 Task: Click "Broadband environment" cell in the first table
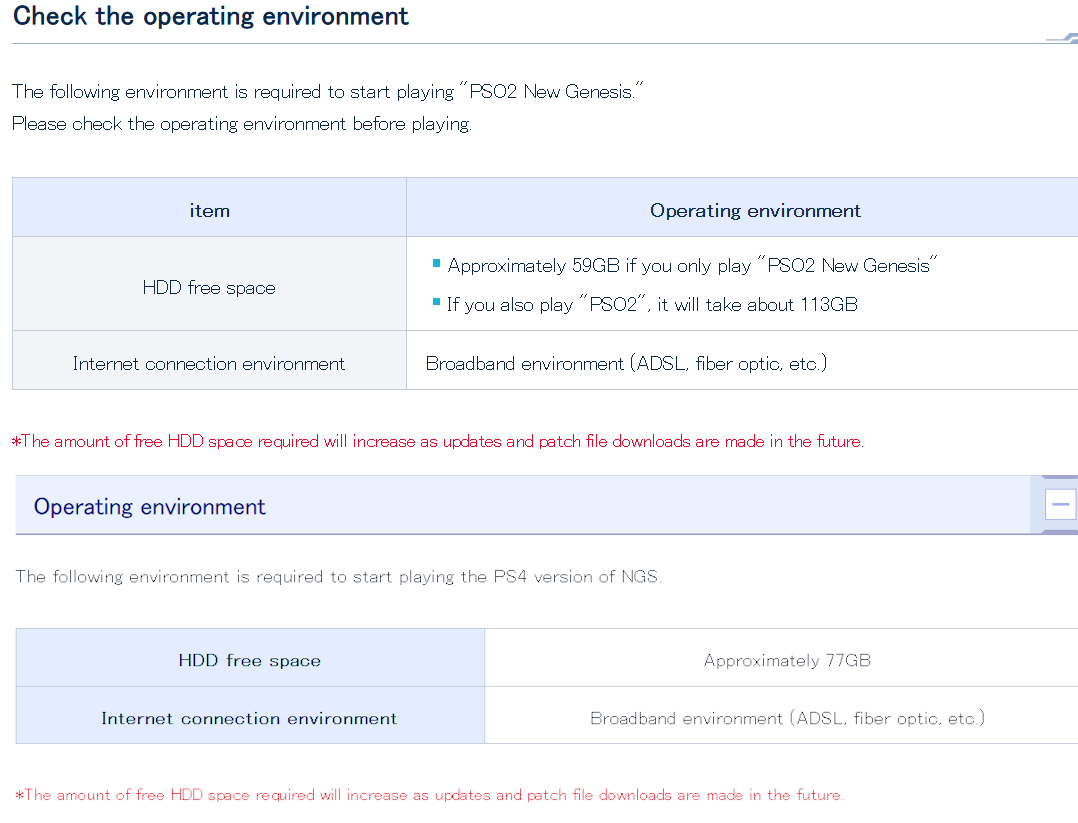(626, 364)
